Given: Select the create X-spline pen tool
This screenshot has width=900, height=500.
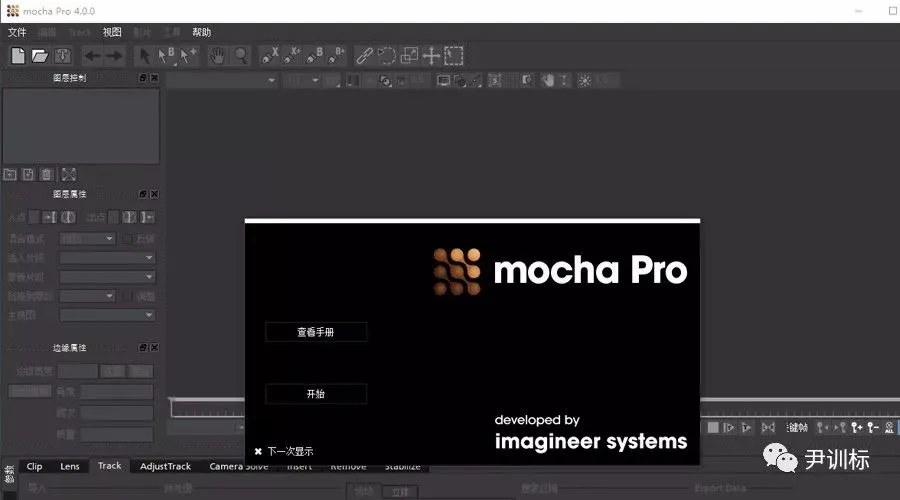Looking at the screenshot, I should point(269,56).
